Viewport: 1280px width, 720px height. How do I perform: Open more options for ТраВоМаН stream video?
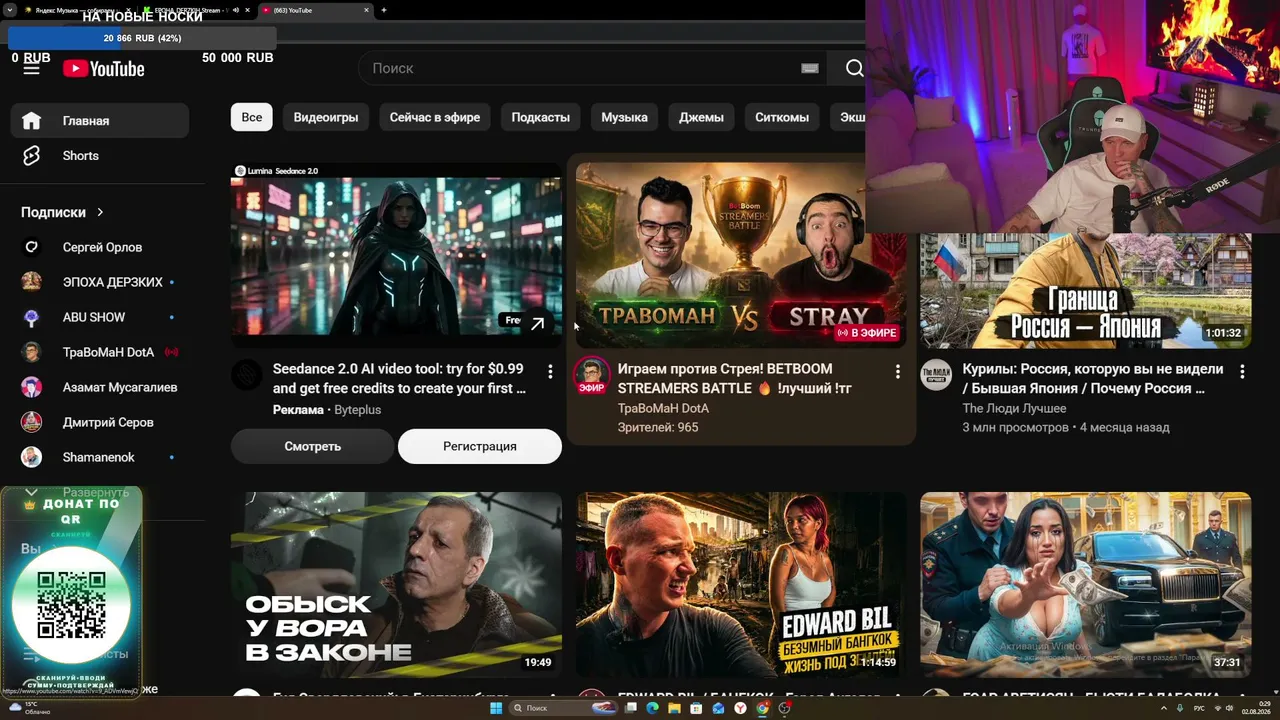coord(897,372)
